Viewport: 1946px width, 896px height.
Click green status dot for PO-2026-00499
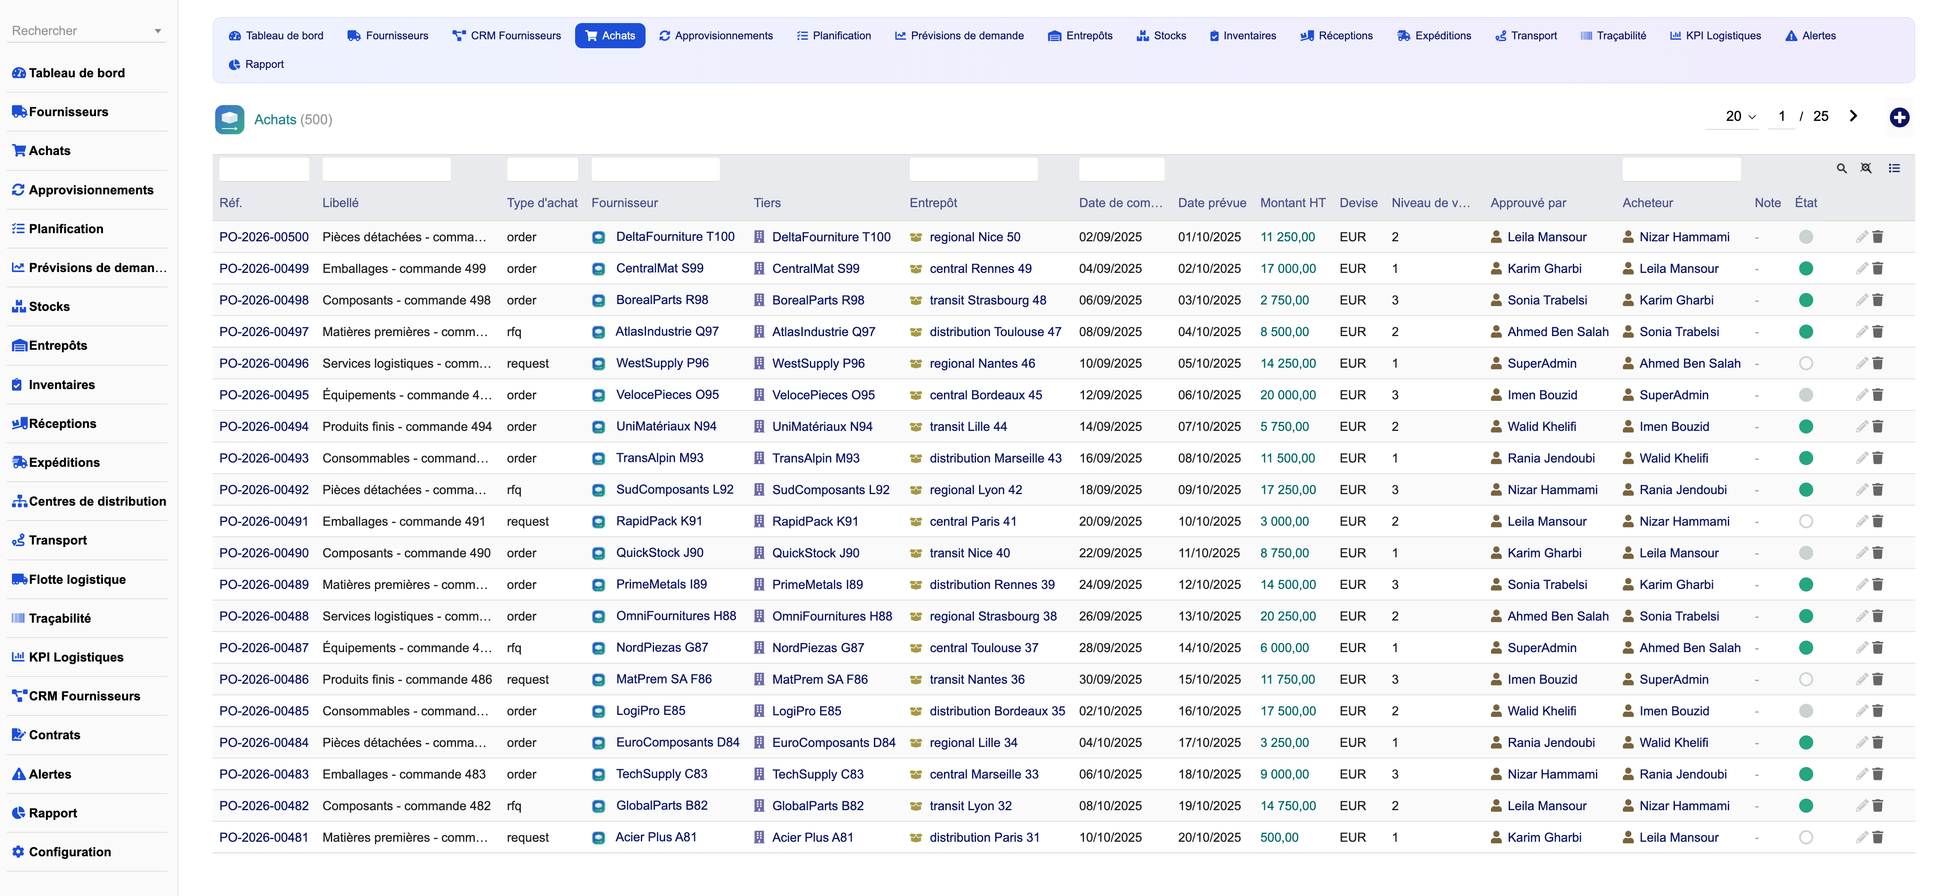coord(1806,269)
